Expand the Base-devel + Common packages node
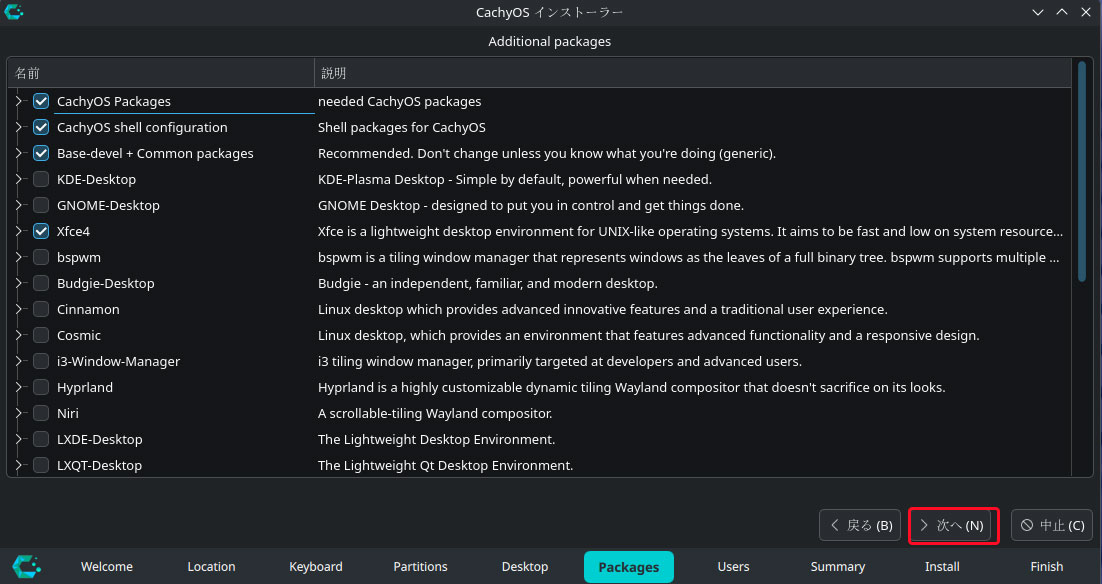Image resolution: width=1102 pixels, height=584 pixels. click(19, 153)
